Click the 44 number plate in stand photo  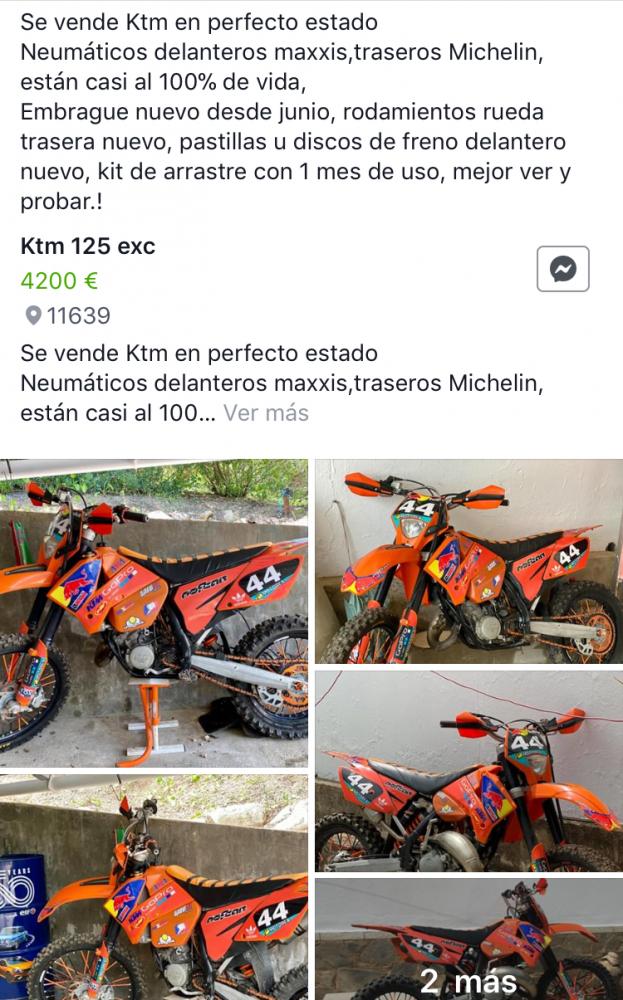(x=263, y=580)
